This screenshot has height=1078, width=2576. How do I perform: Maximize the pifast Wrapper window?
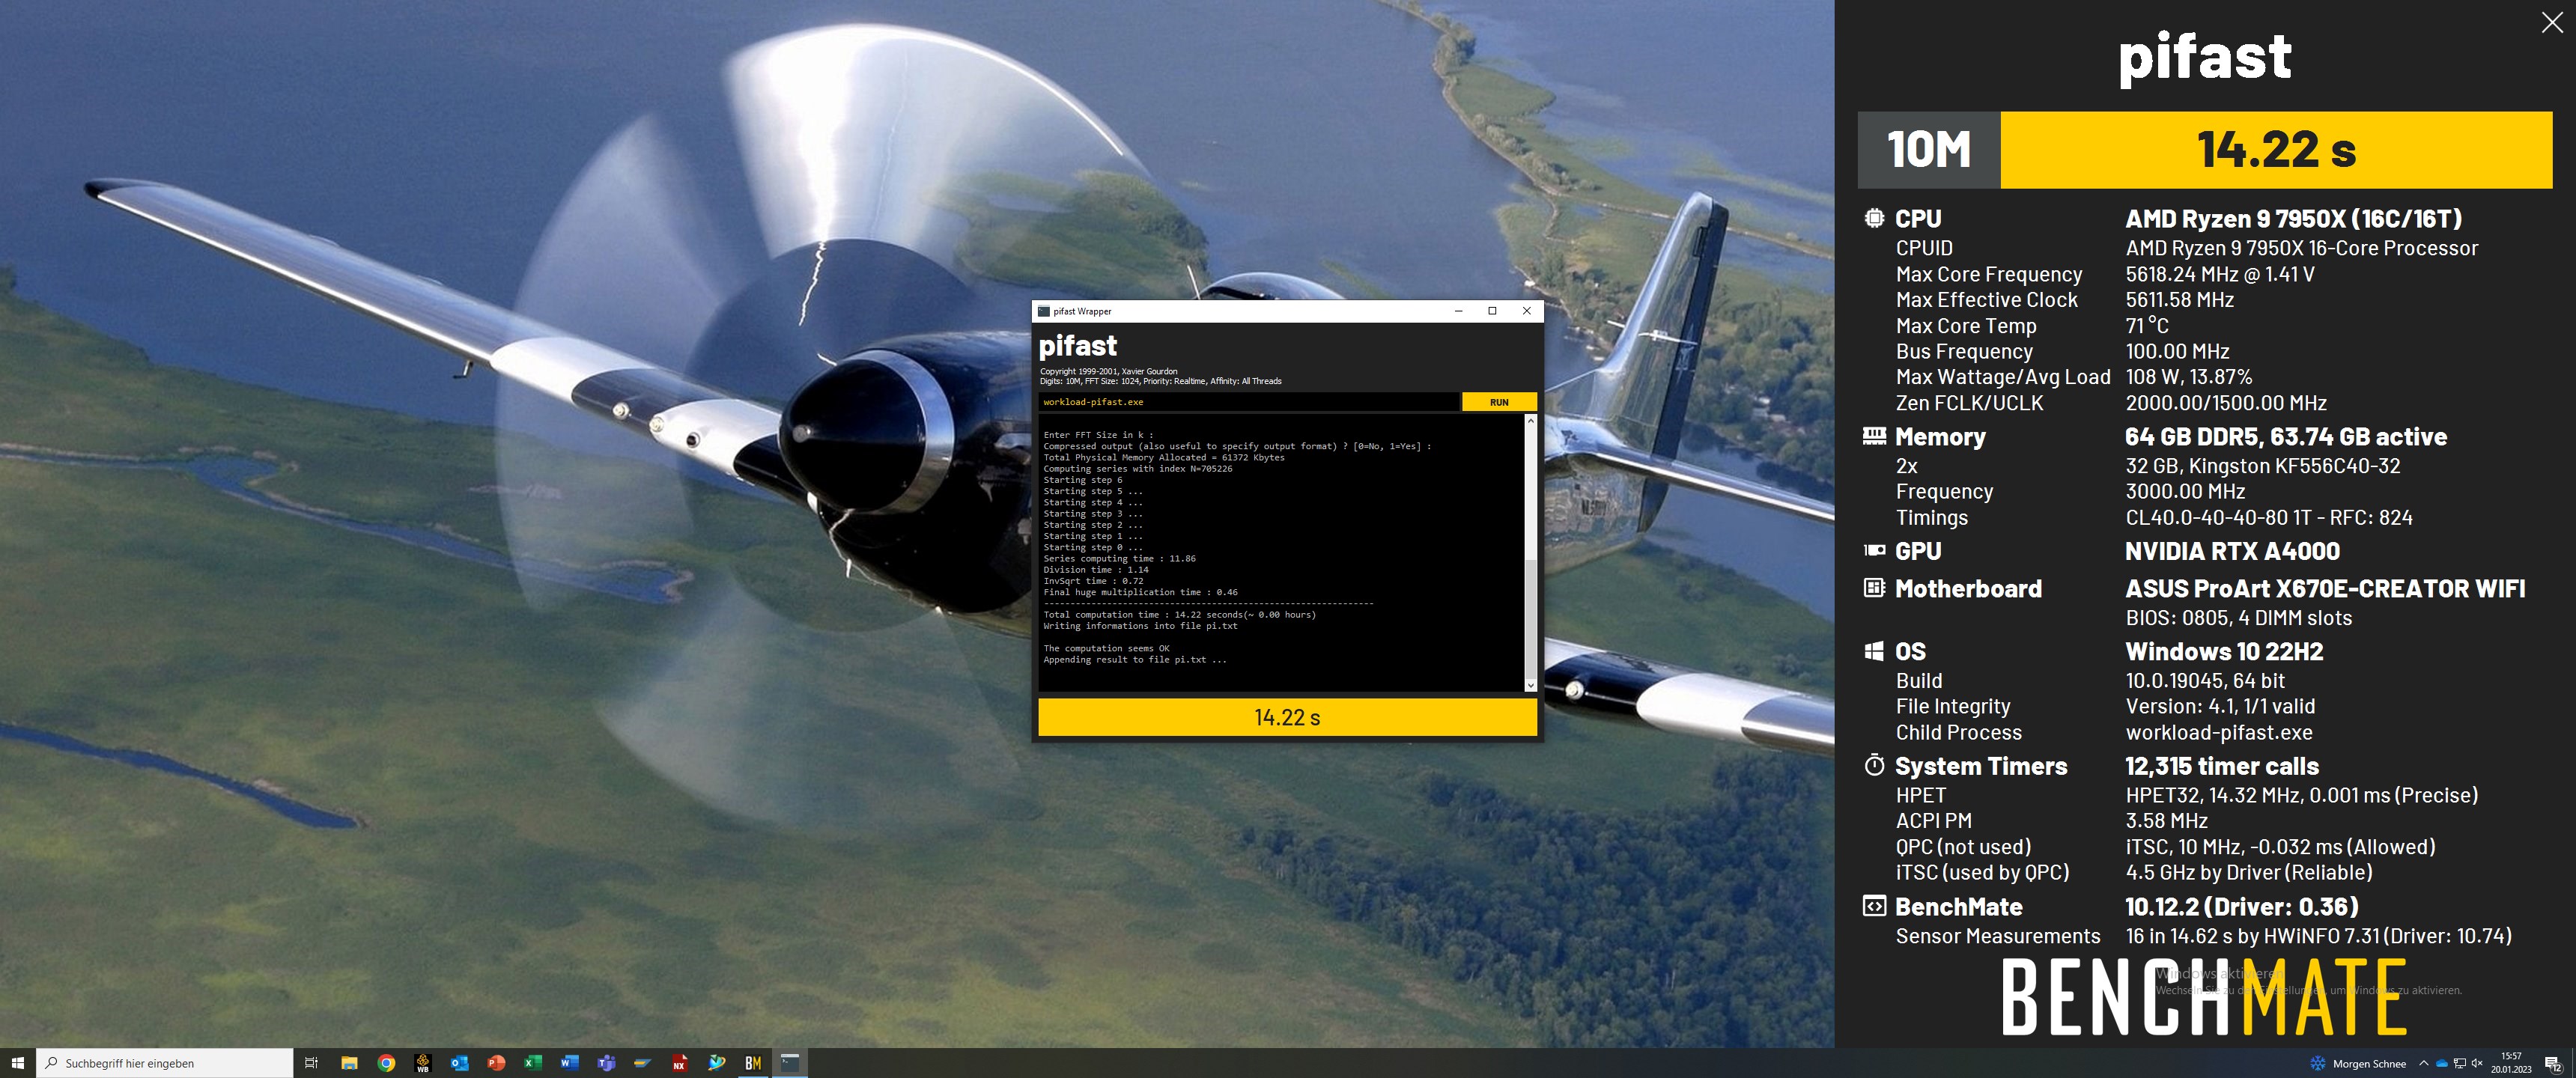(1492, 311)
